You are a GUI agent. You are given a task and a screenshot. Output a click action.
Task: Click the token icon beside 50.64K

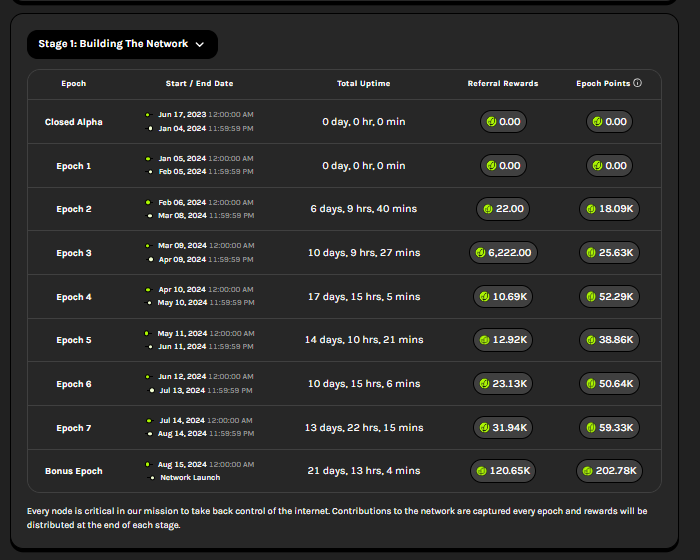point(591,384)
